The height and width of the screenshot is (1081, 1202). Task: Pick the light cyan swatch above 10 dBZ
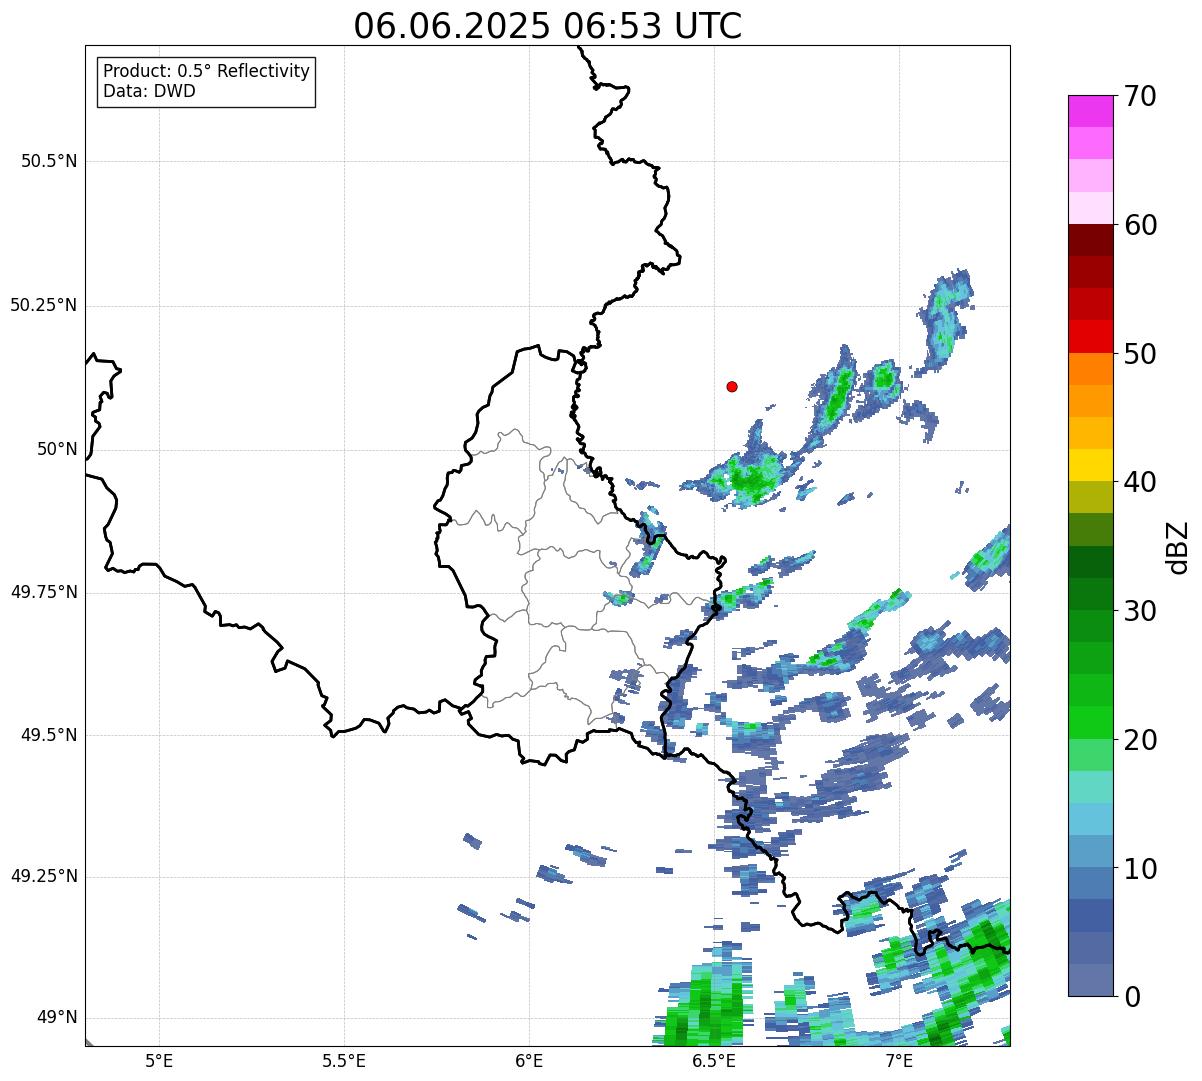point(1091,820)
